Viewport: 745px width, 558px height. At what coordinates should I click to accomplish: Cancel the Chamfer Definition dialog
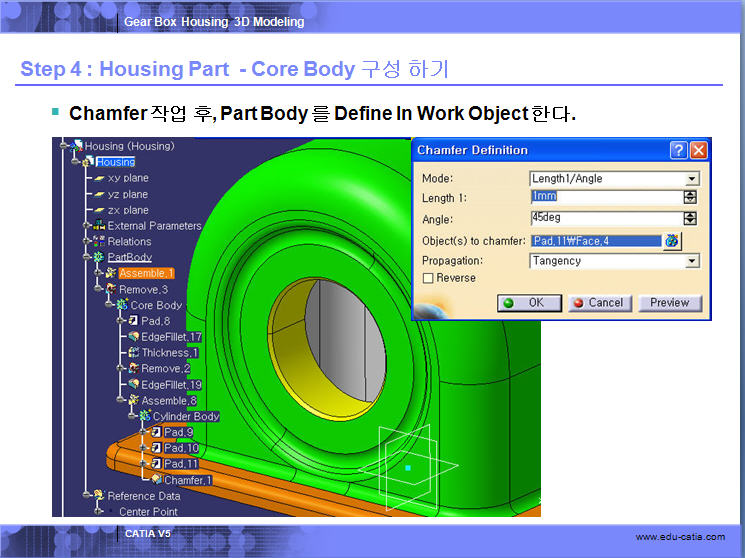pyautogui.click(x=597, y=303)
